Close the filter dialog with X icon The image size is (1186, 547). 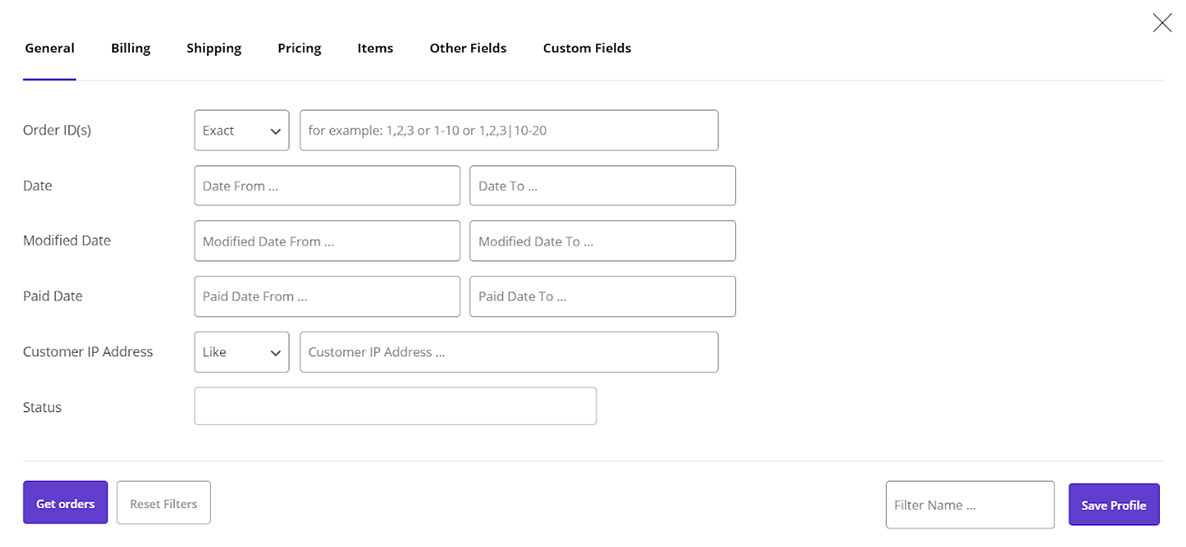coord(1162,23)
